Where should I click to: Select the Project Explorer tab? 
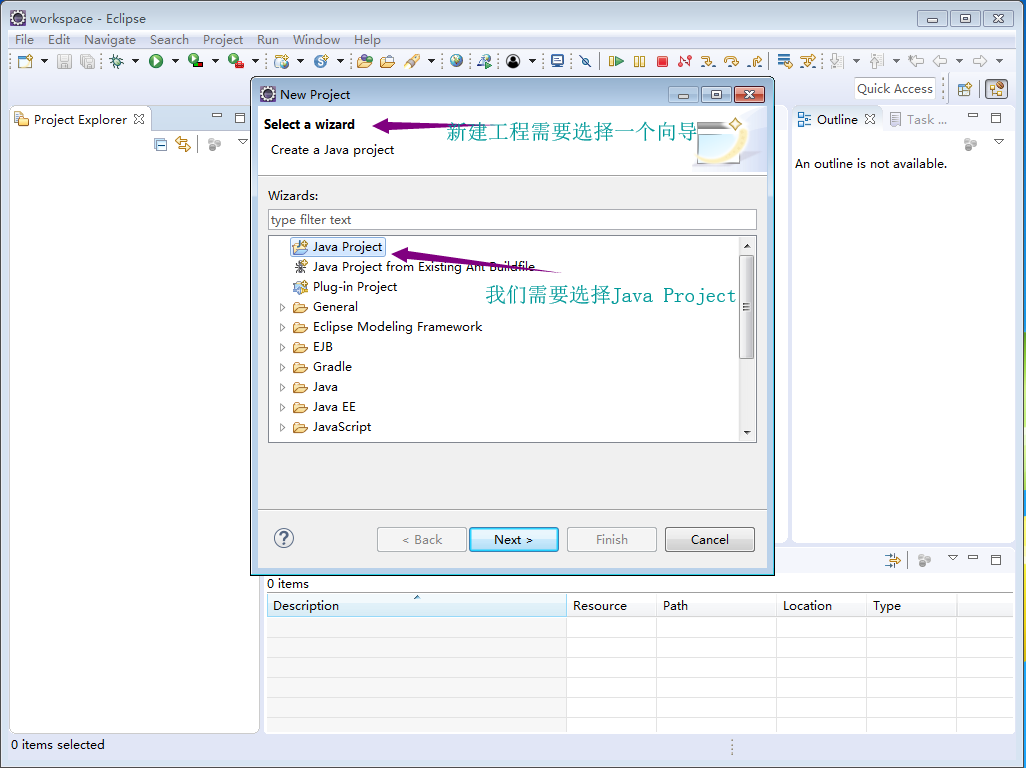tap(80, 120)
